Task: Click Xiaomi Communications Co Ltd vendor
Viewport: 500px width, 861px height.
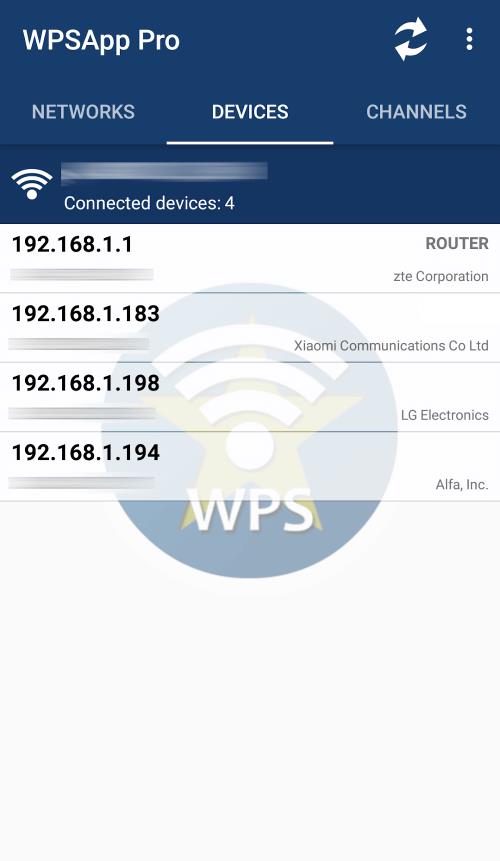Action: tap(391, 346)
